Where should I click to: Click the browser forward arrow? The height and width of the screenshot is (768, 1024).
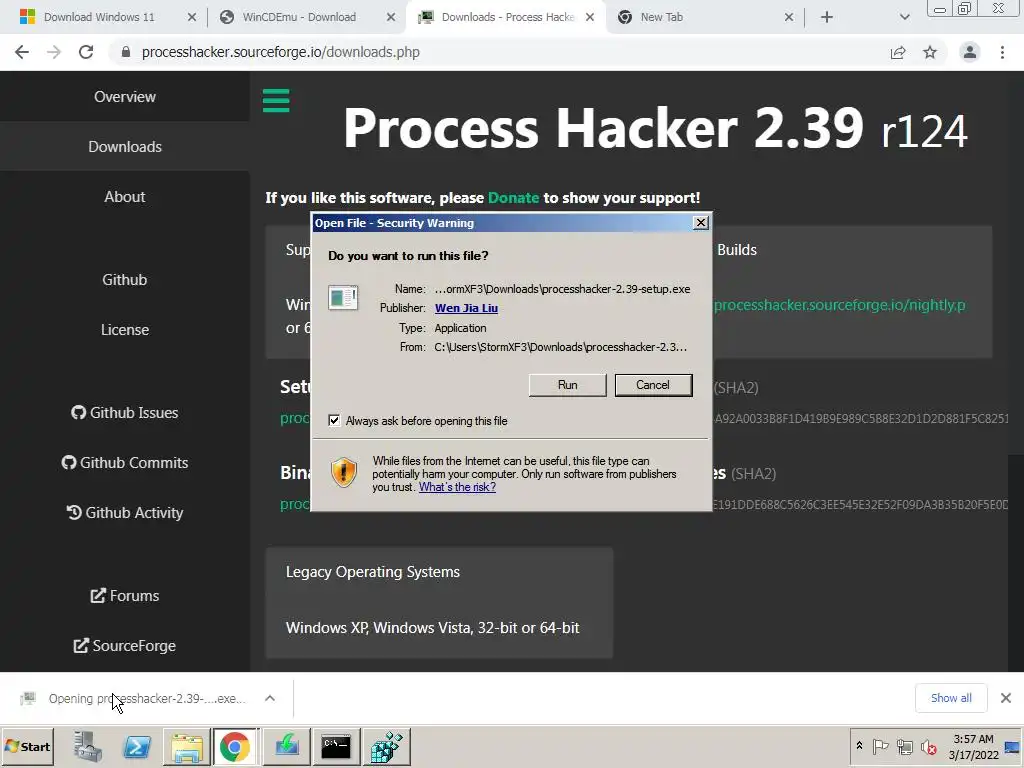(x=54, y=52)
